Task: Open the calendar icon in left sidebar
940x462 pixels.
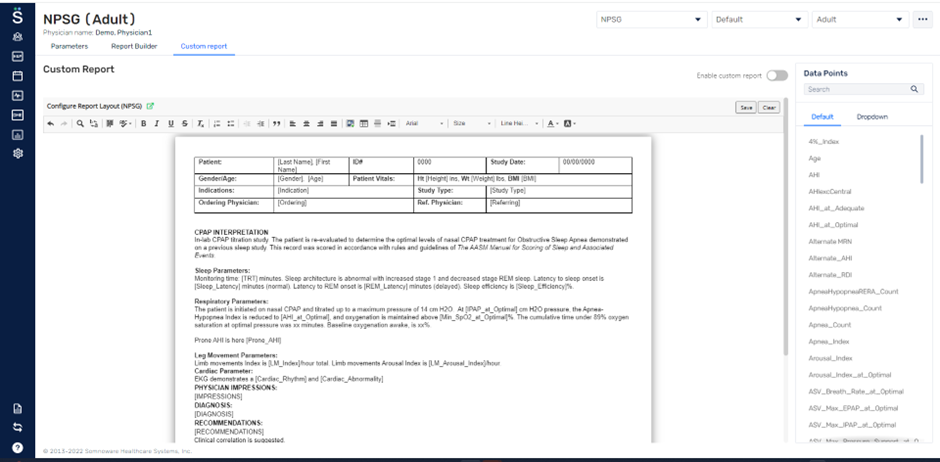Action: click(17, 76)
